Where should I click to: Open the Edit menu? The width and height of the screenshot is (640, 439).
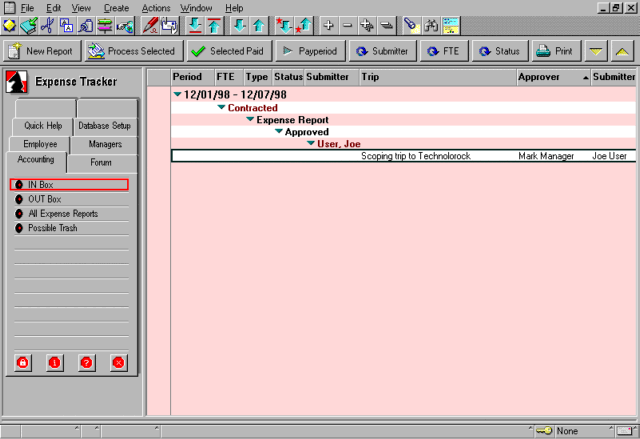pyautogui.click(x=53, y=8)
